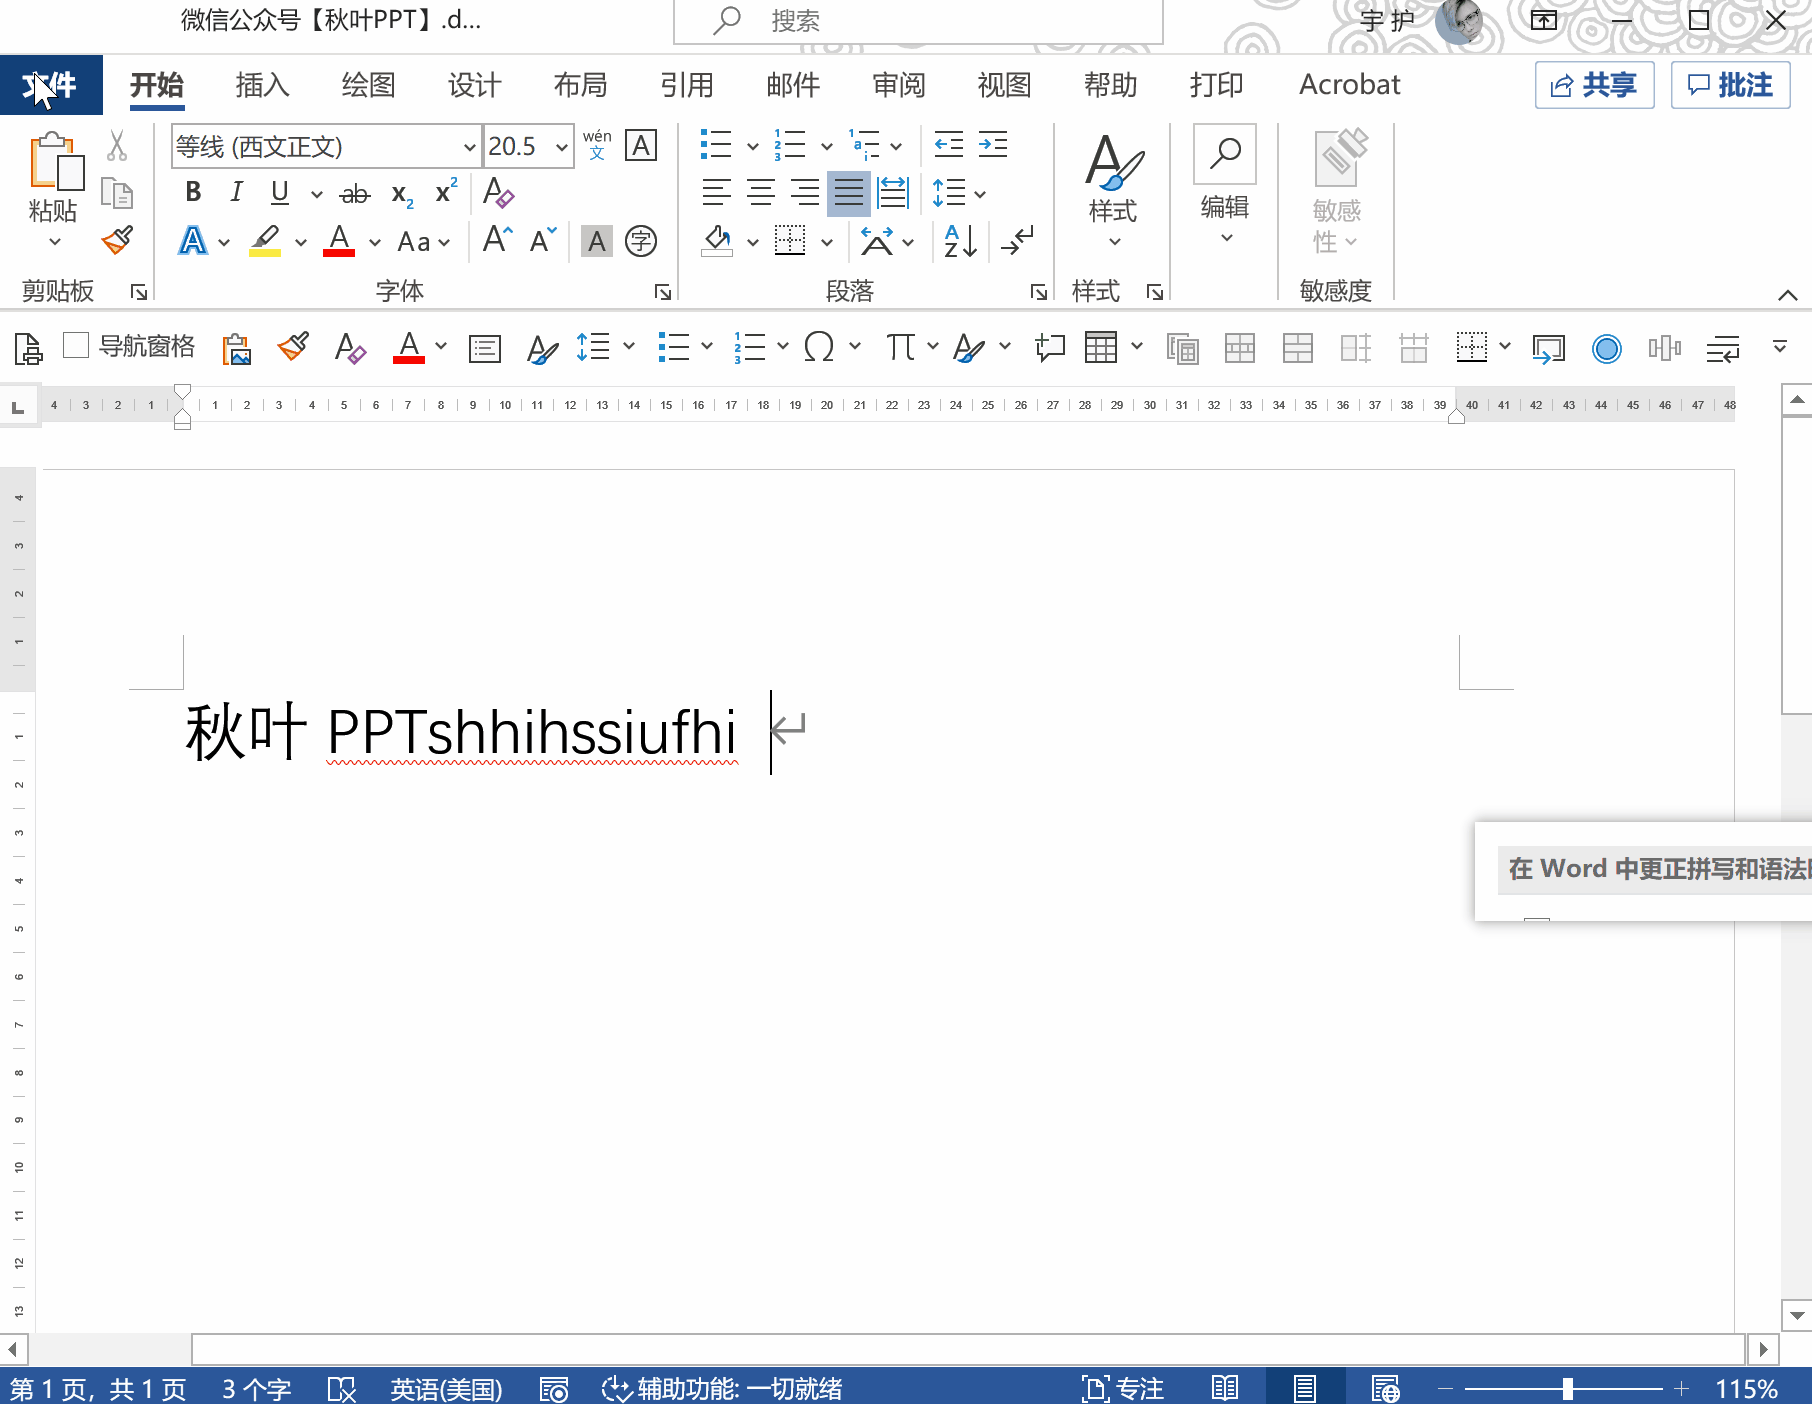This screenshot has width=1812, height=1404.
Task: Switch to Read Mode in status bar
Action: point(1225,1389)
